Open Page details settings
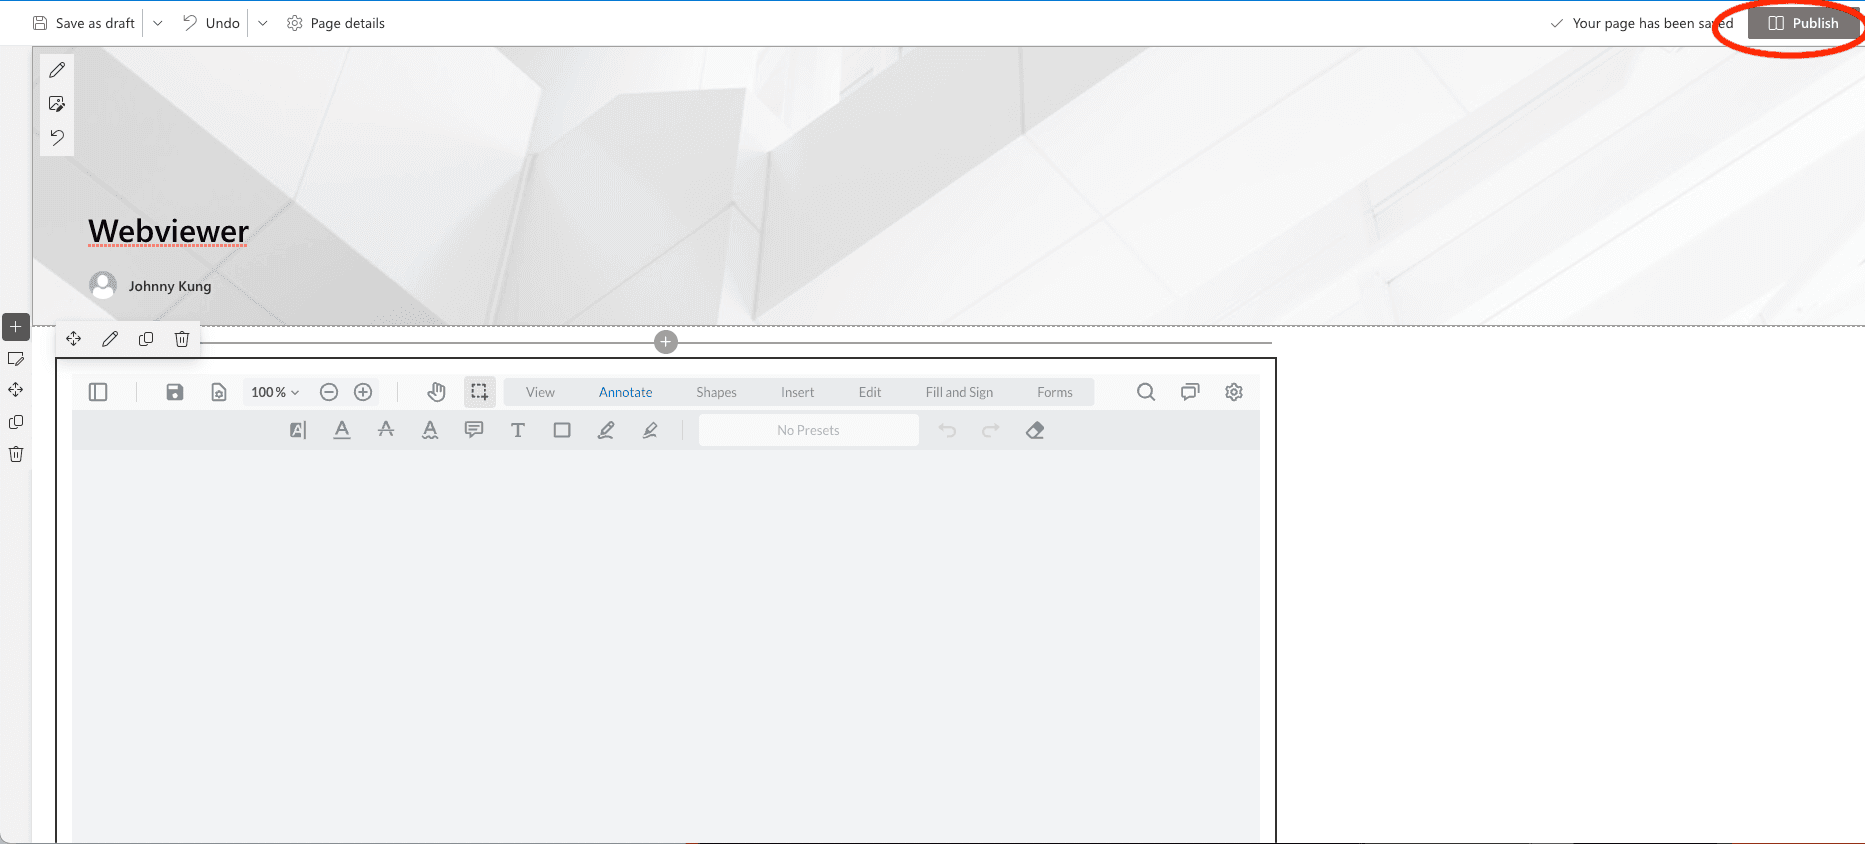Viewport: 1865px width, 844px height. coord(336,23)
